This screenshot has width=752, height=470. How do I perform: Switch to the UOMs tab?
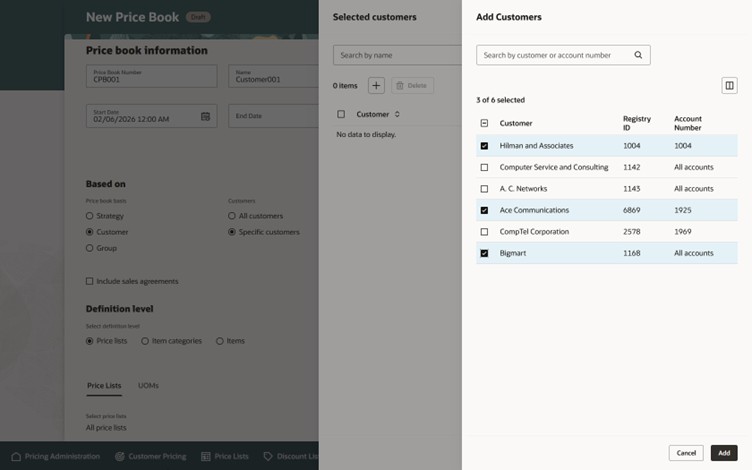pos(148,386)
